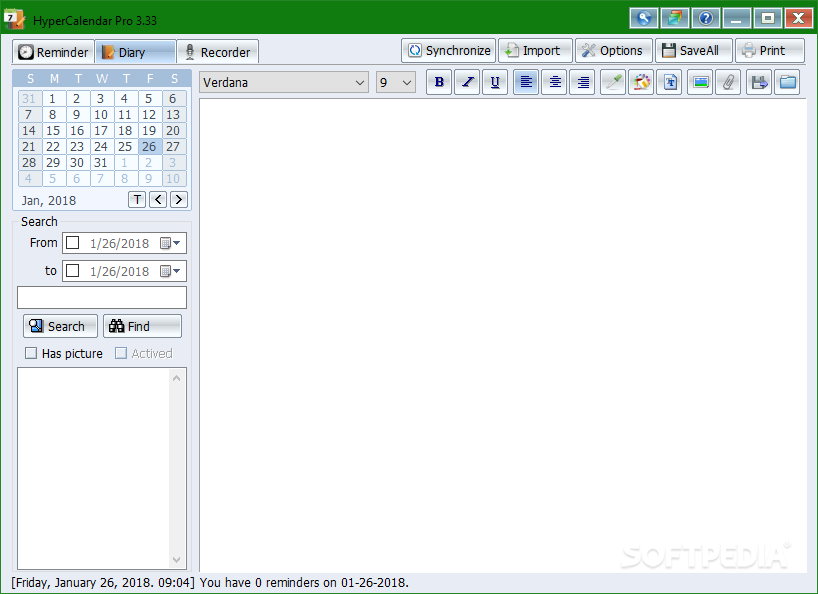Select January 13 in the calendar
Image resolution: width=818 pixels, height=594 pixels.
pyautogui.click(x=173, y=115)
